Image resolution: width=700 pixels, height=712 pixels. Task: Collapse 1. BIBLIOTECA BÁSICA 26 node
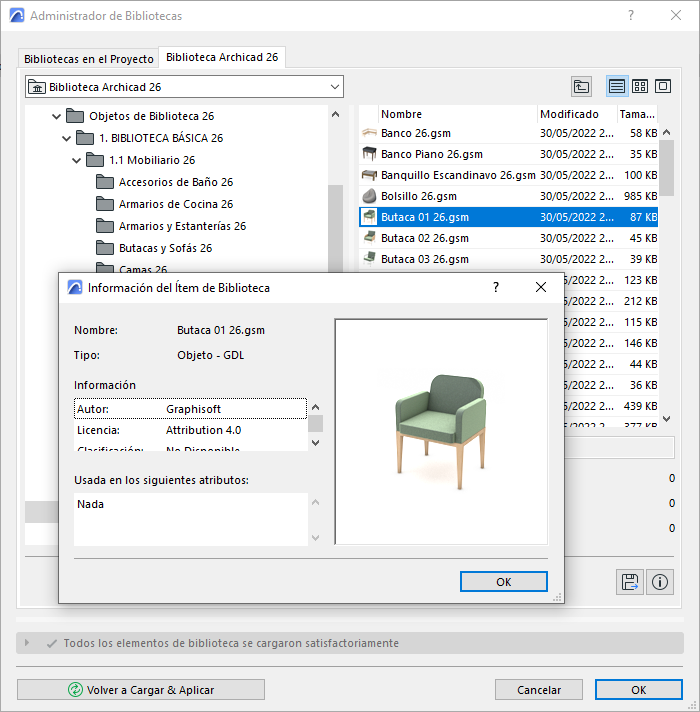coord(66,138)
